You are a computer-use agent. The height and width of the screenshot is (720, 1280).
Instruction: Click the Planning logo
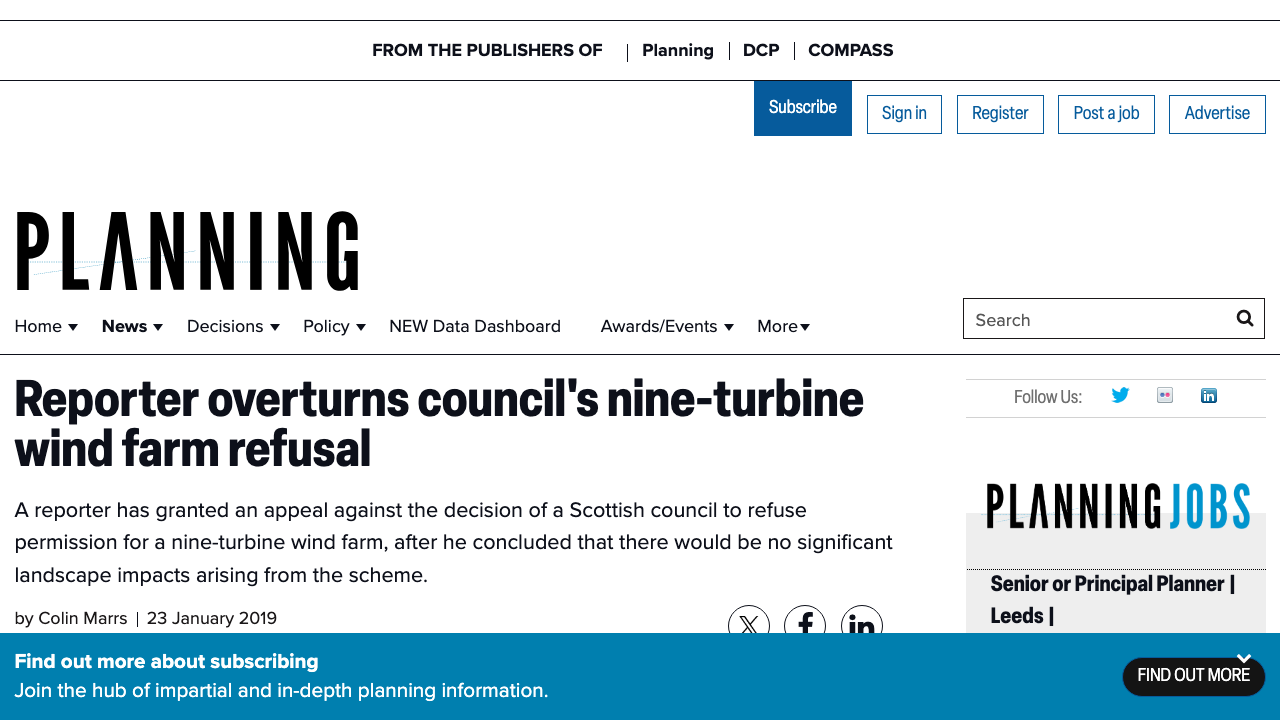pyautogui.click(x=187, y=251)
